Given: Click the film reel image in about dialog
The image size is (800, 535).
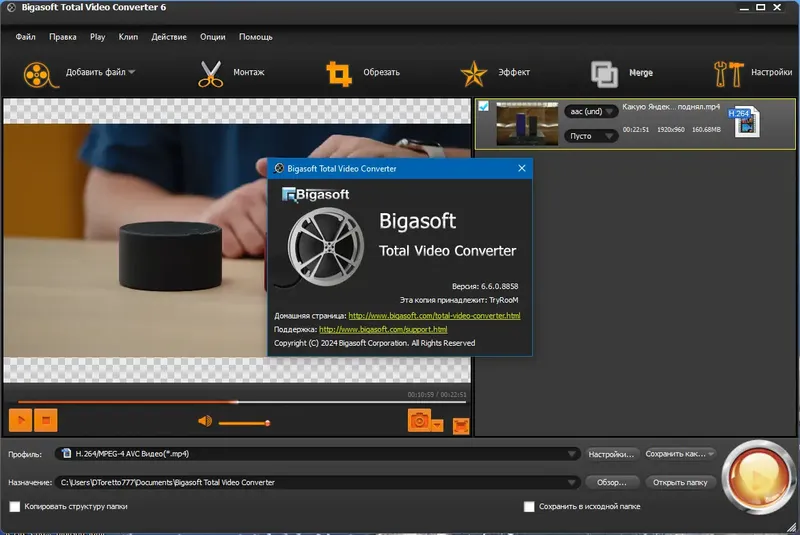Looking at the screenshot, I should (326, 247).
